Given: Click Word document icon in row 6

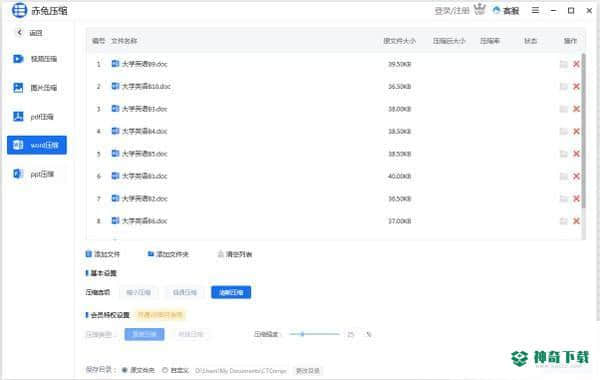Looking at the screenshot, I should 115,176.
